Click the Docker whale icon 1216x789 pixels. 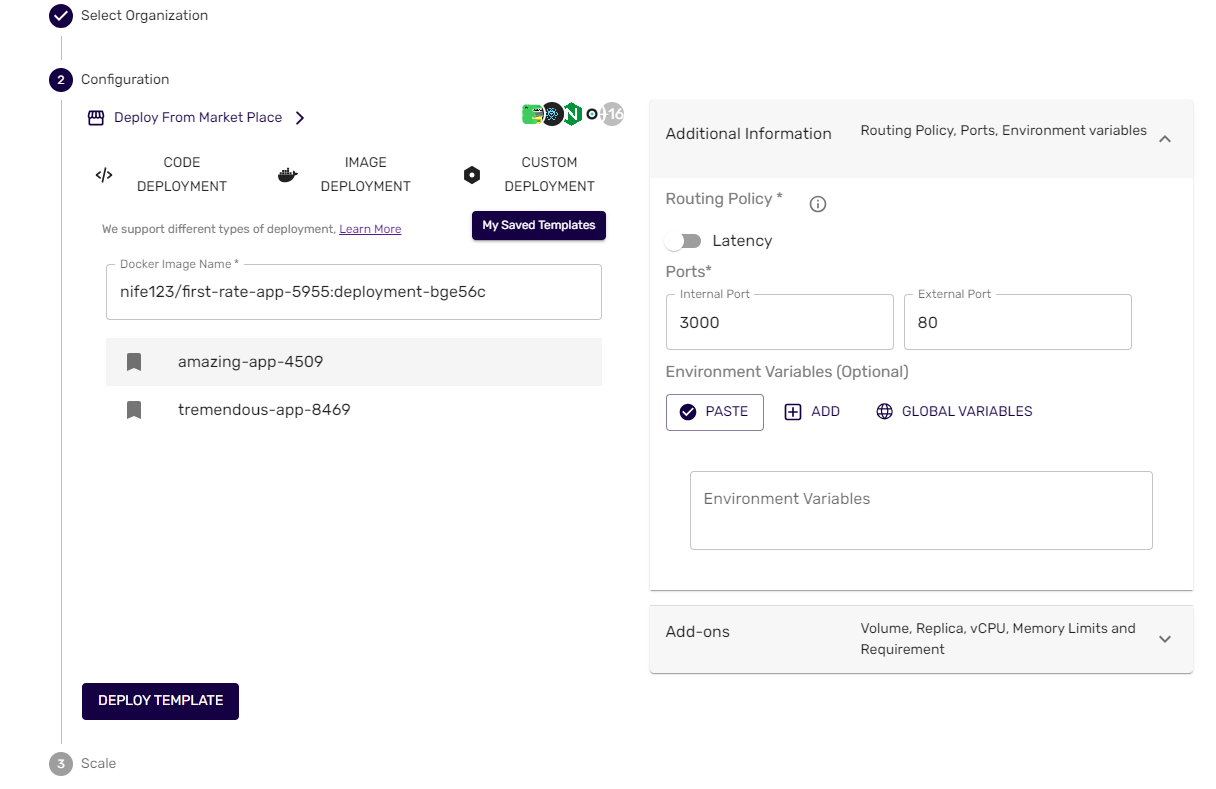[287, 175]
